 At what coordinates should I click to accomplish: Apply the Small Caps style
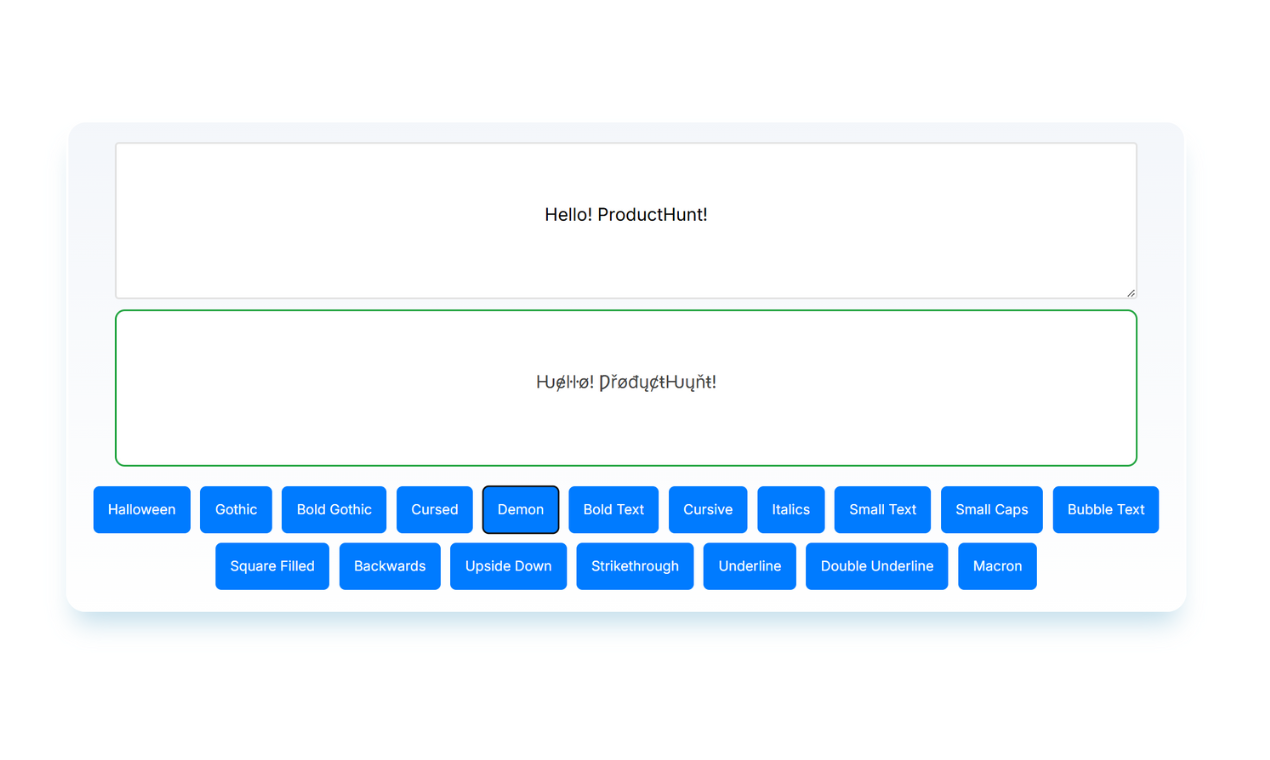[x=992, y=510]
